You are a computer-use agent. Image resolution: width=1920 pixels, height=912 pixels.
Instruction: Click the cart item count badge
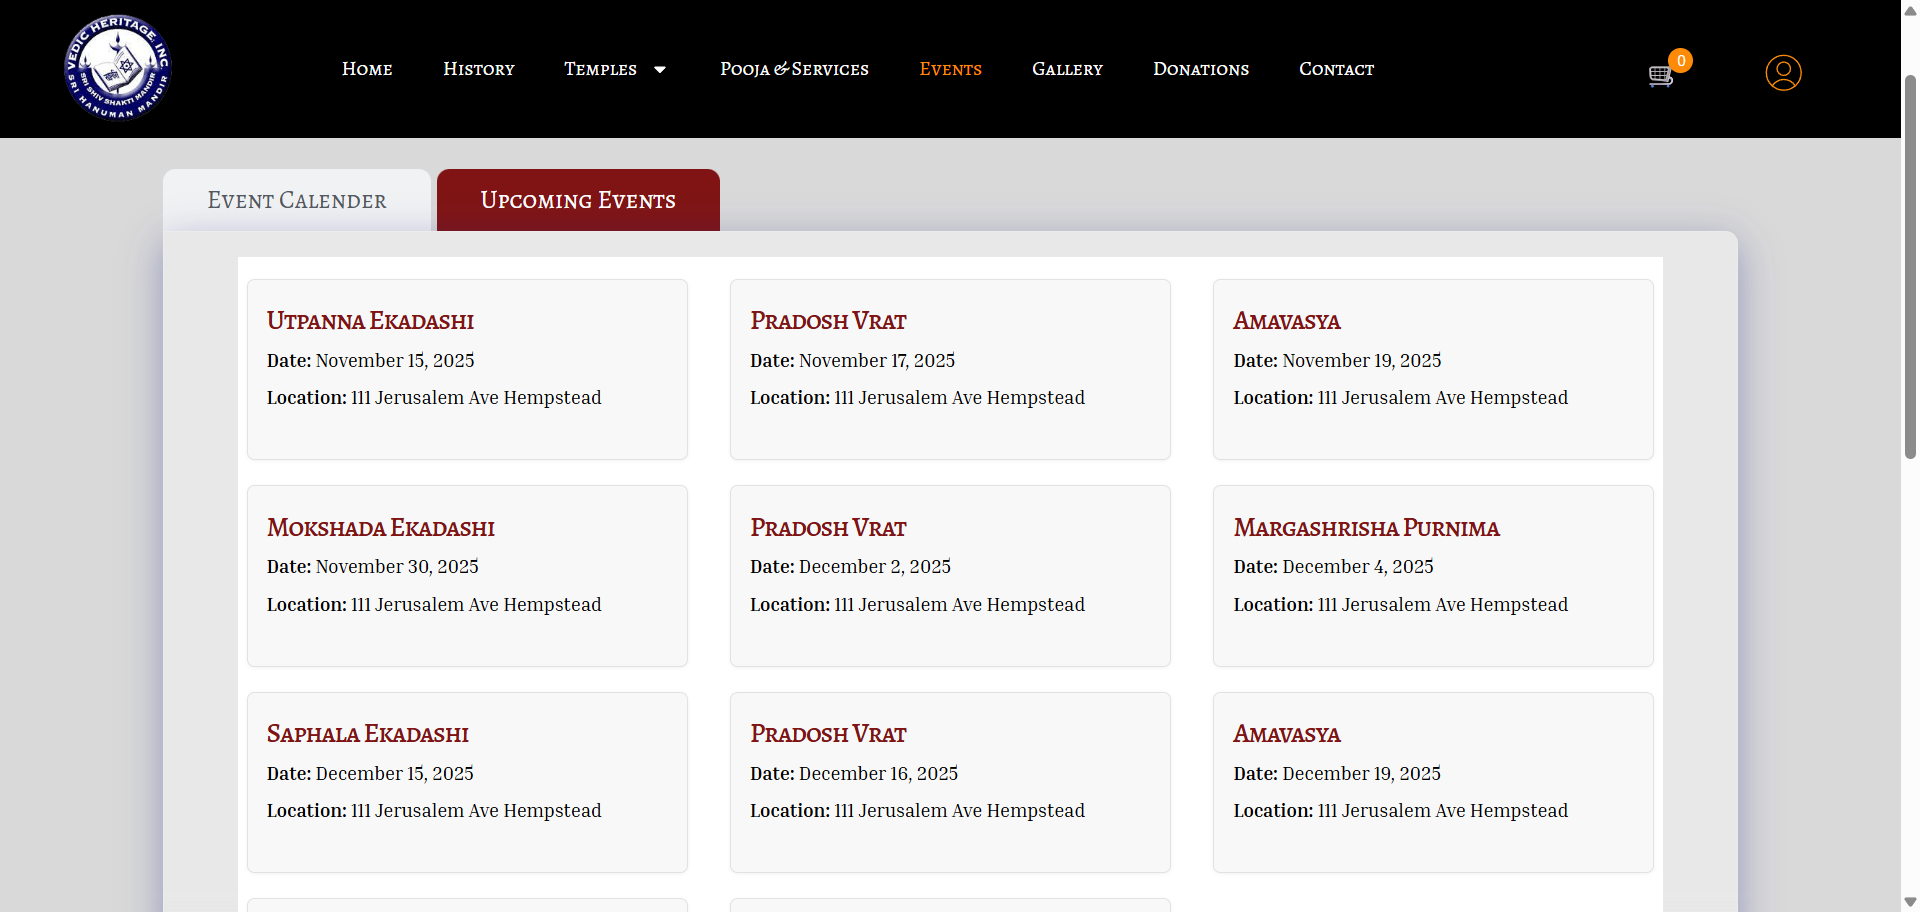1681,61
